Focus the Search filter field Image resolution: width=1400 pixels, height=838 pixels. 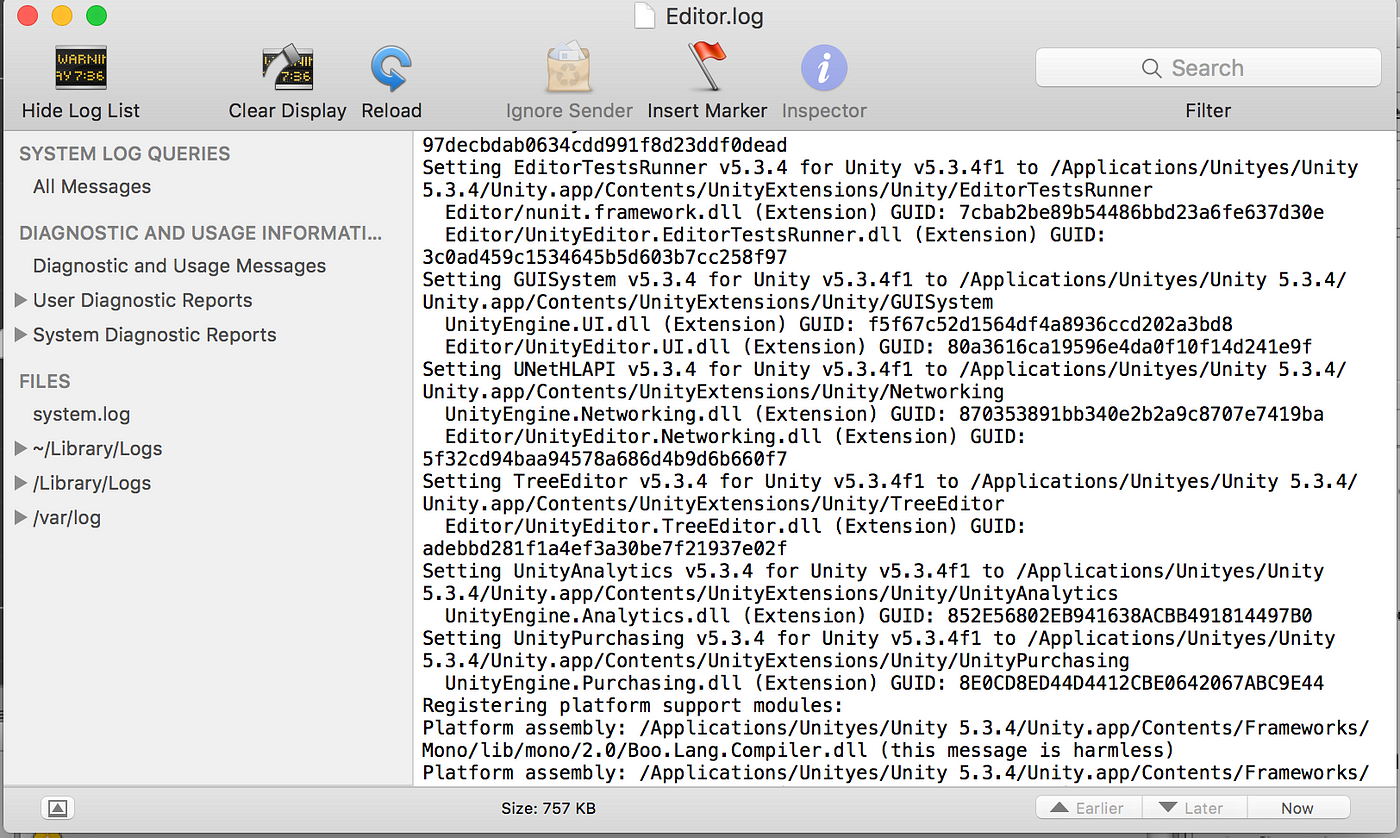(1207, 68)
